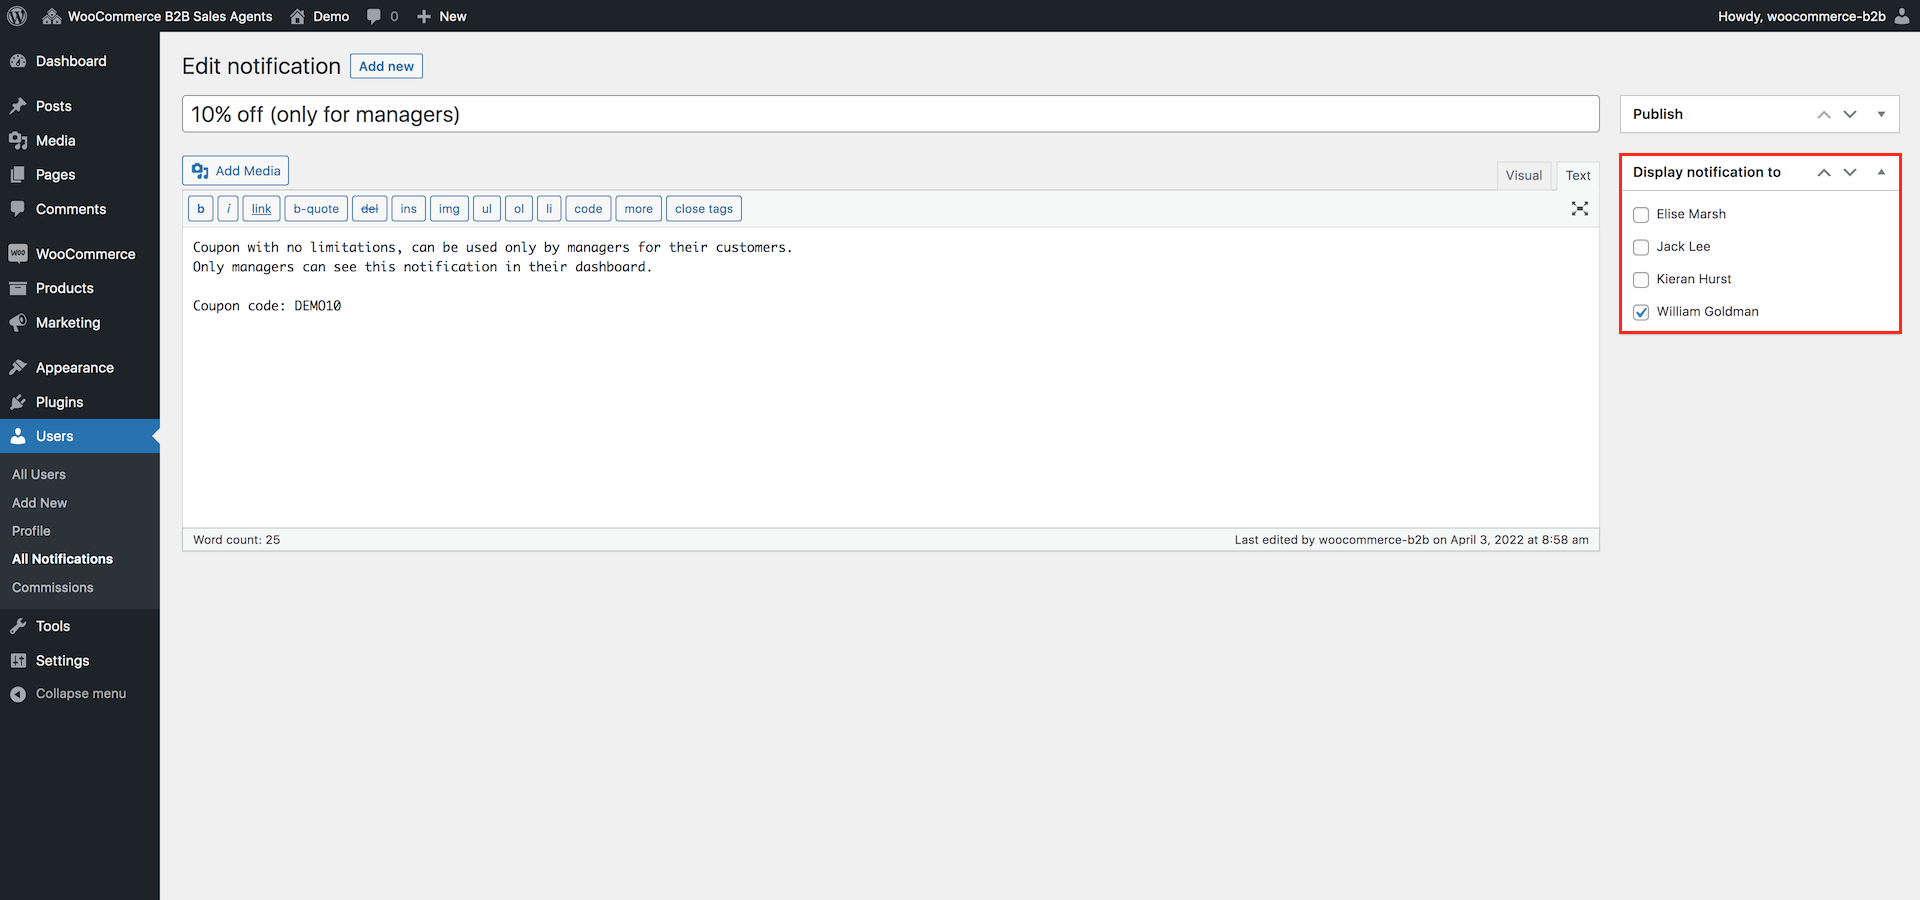The width and height of the screenshot is (1920, 900).
Task: Open All Users submenu item
Action: 39,475
